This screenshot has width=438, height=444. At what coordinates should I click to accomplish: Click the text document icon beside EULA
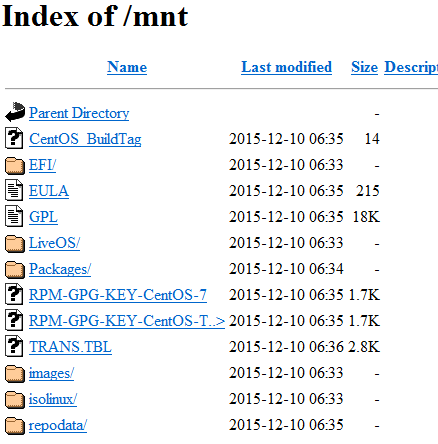coord(14,190)
